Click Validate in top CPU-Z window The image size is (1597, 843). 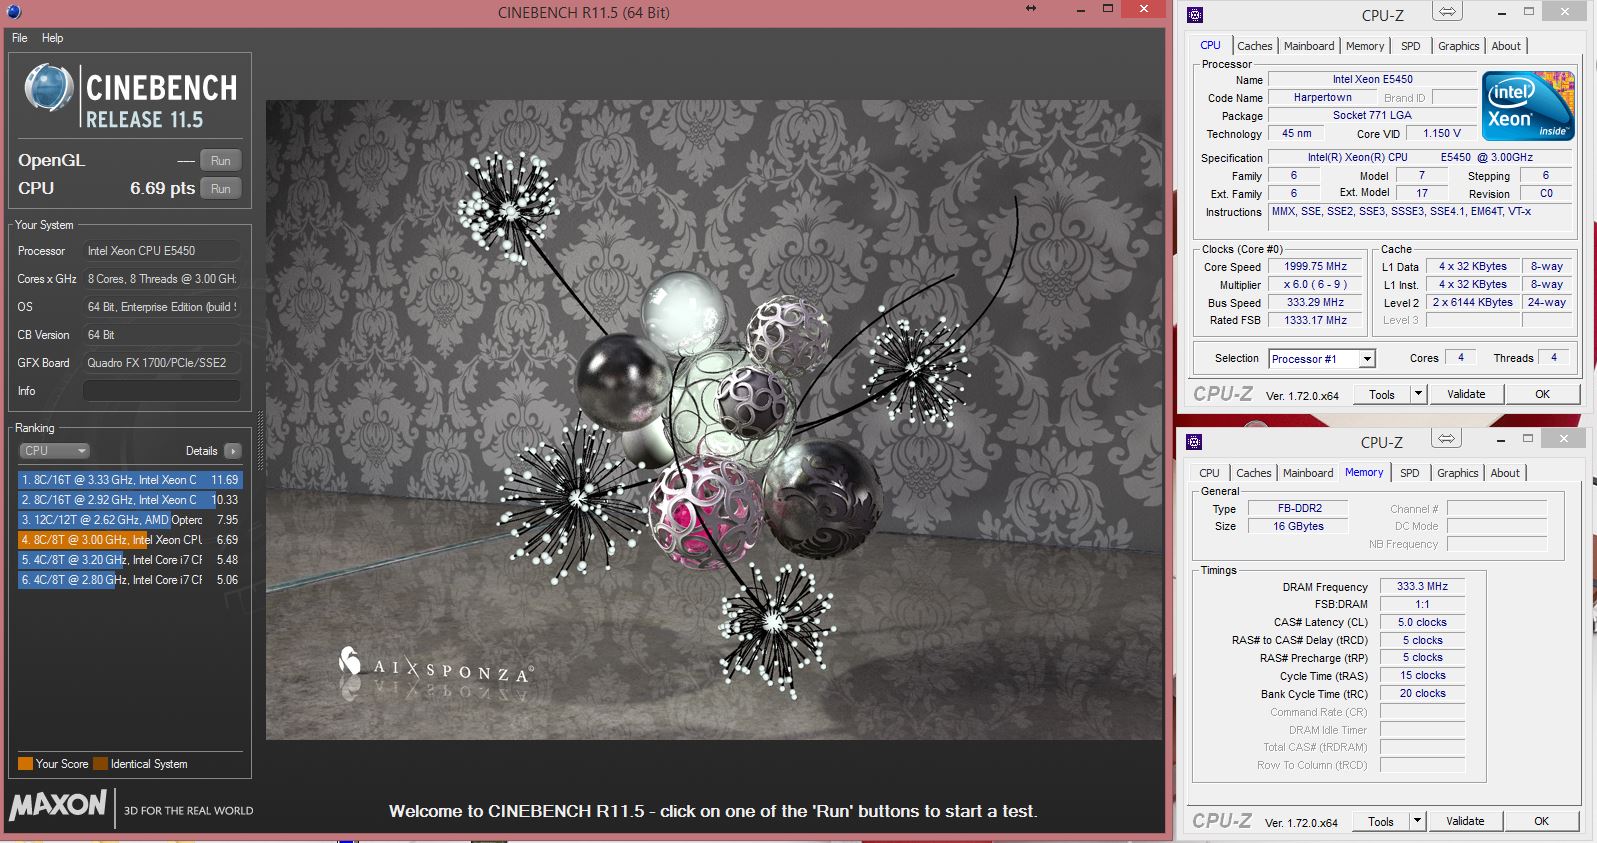point(1466,395)
